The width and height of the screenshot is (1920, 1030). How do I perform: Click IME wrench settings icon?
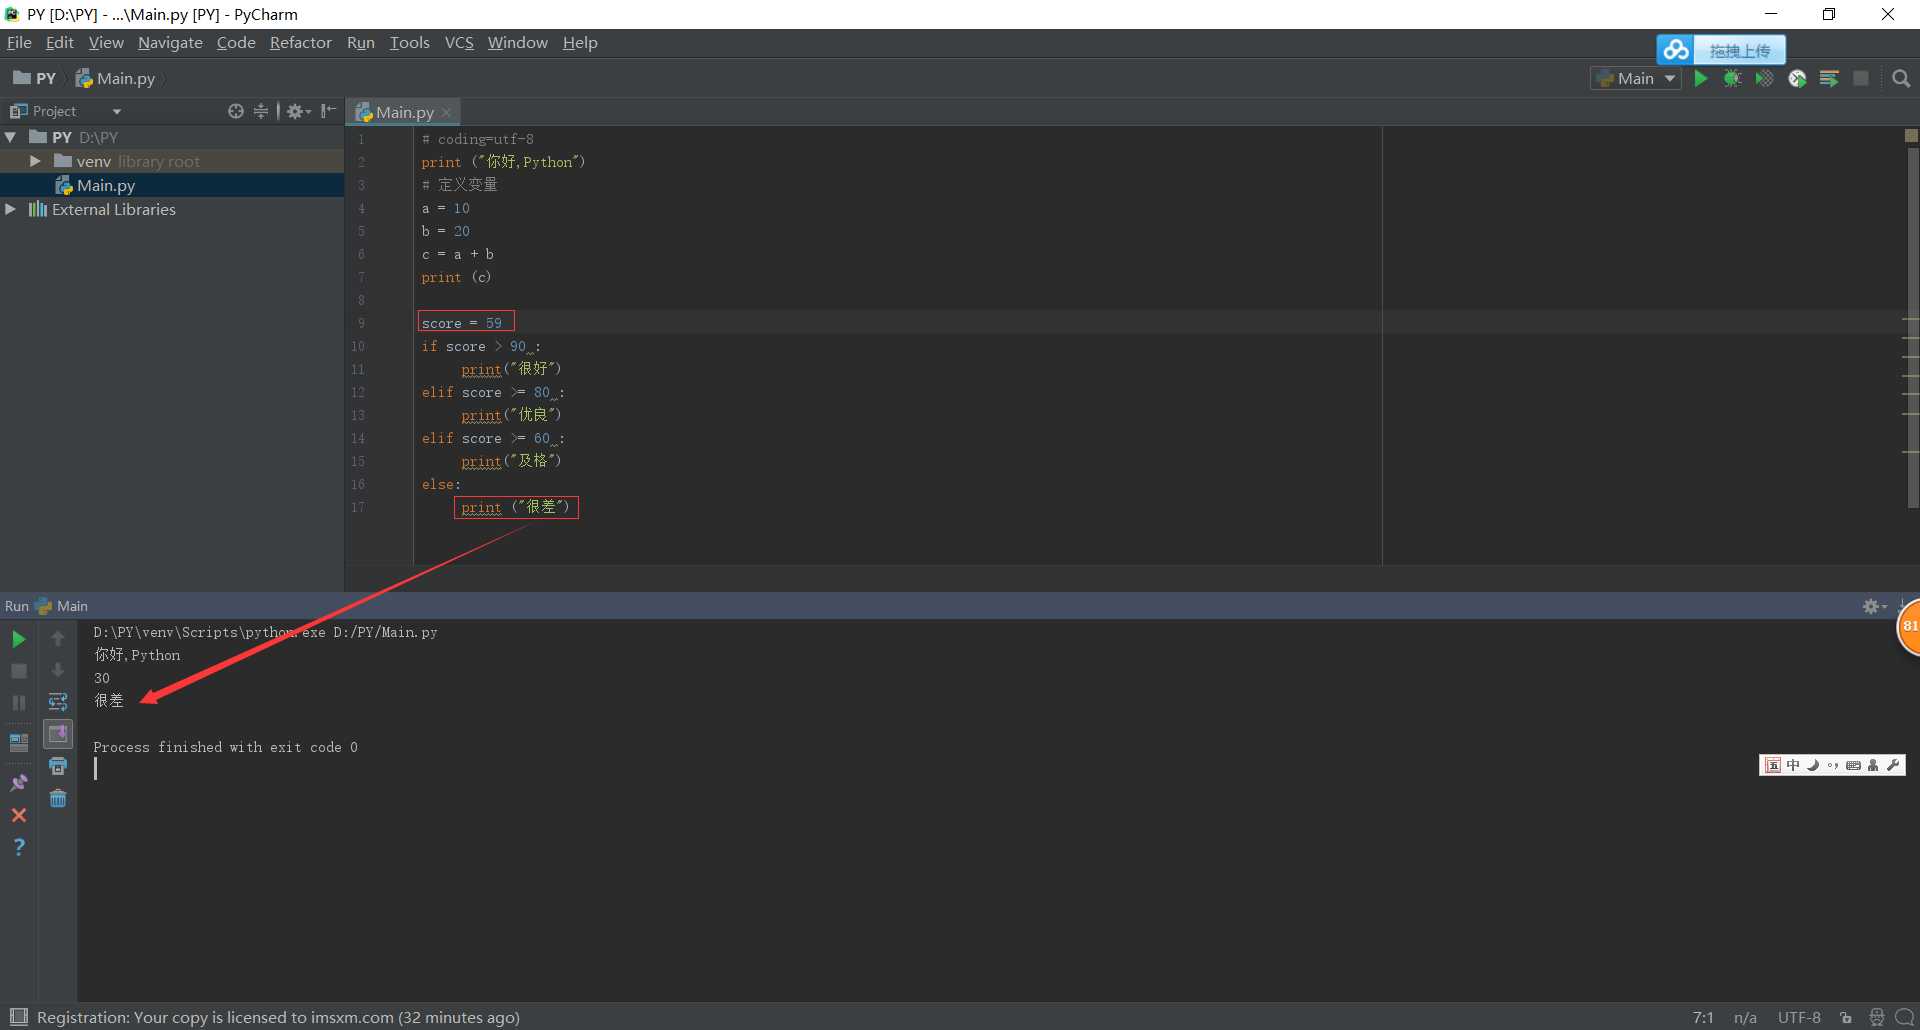pyautogui.click(x=1893, y=765)
